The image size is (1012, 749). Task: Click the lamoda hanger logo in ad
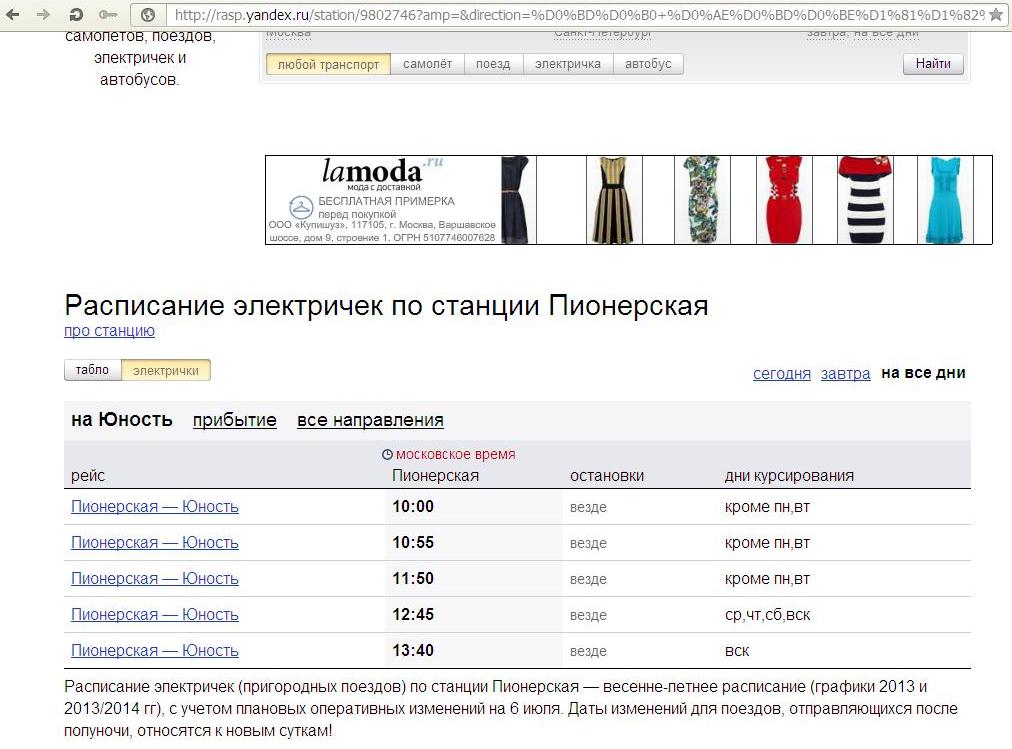point(300,207)
